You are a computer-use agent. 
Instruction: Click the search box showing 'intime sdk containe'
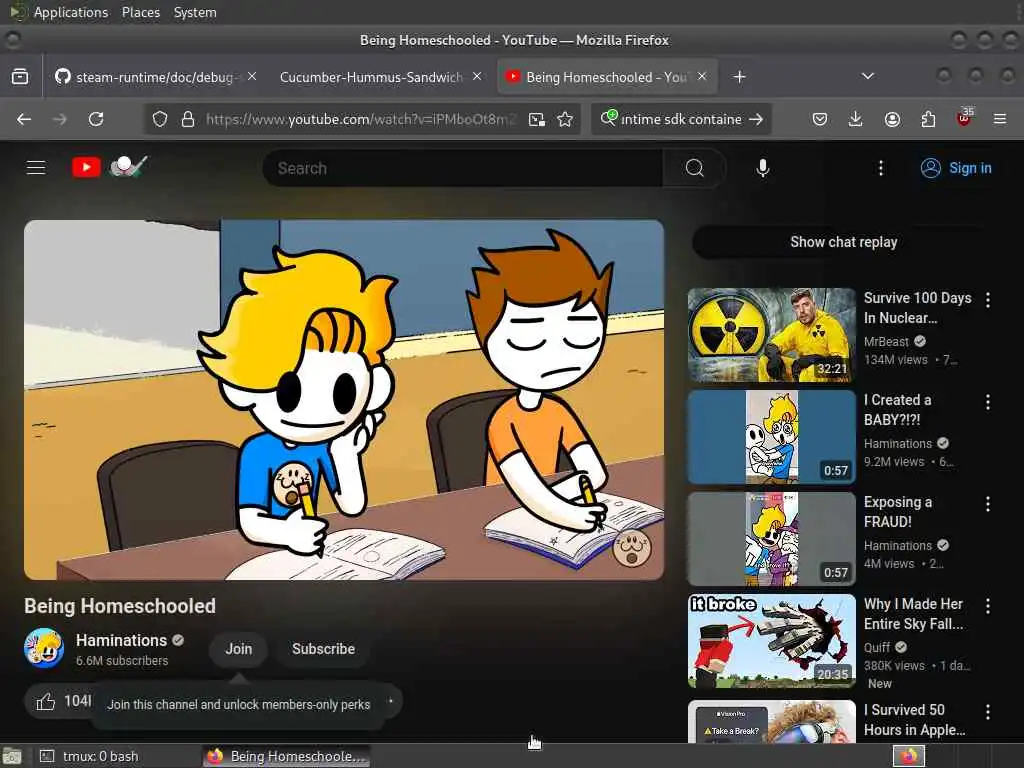click(x=681, y=119)
